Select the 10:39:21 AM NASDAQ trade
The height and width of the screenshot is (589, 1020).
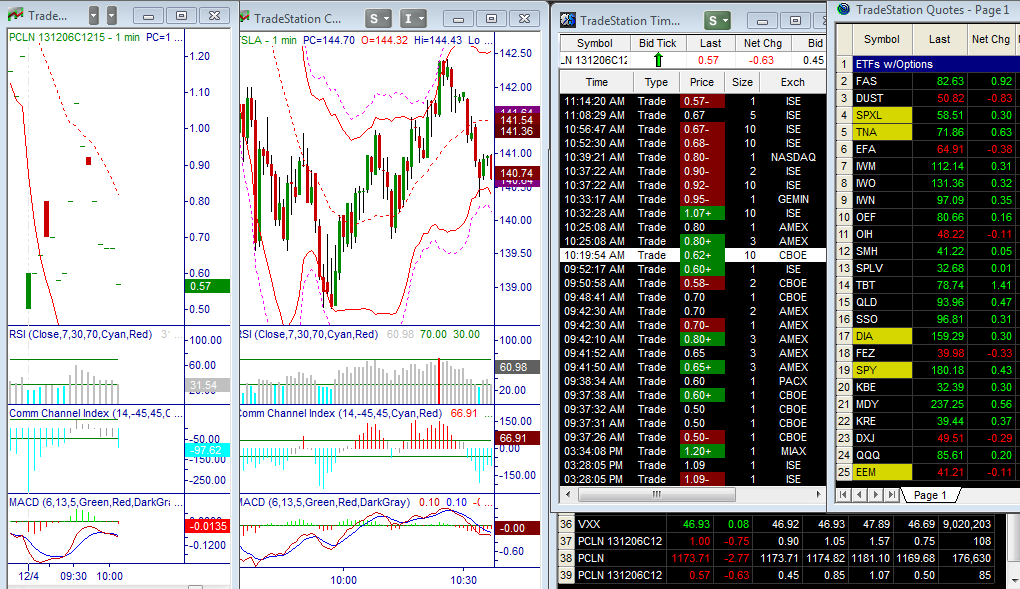click(x=693, y=158)
